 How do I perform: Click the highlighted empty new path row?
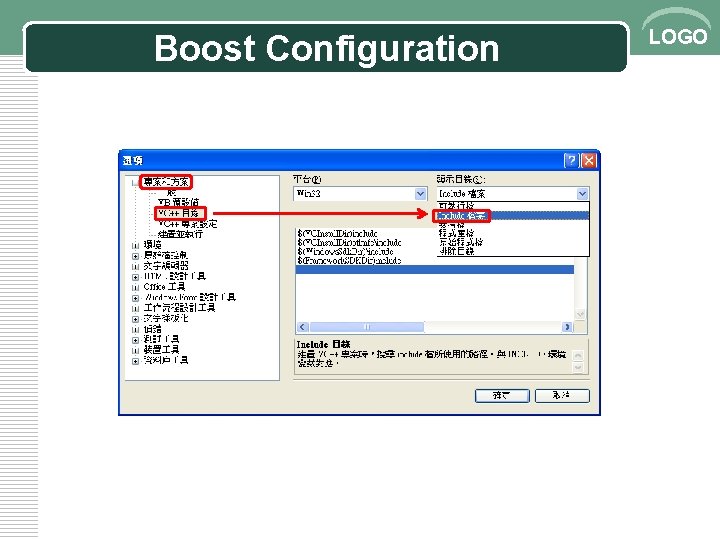coord(434,270)
